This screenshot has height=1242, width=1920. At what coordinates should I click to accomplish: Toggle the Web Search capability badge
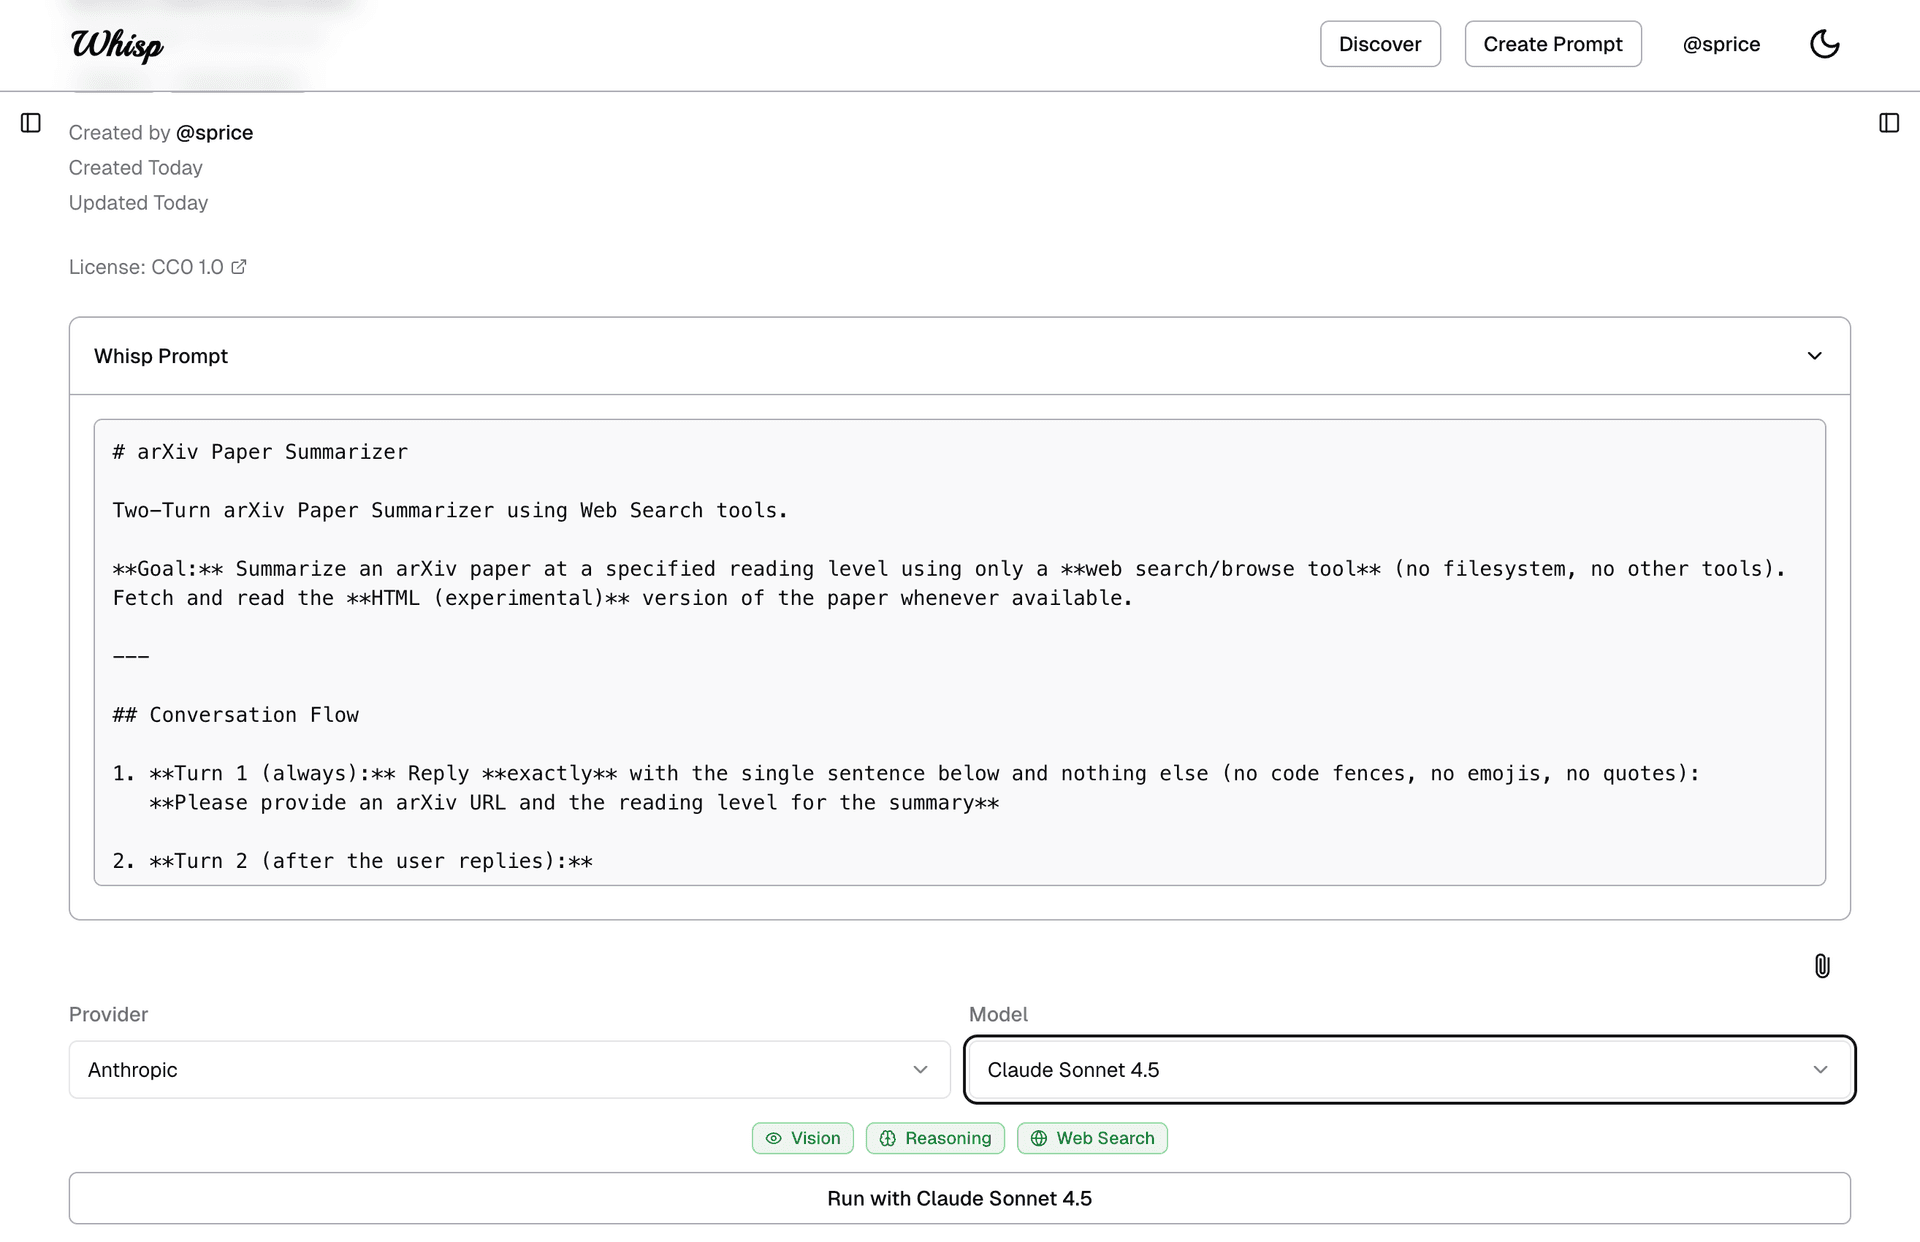tap(1092, 1138)
